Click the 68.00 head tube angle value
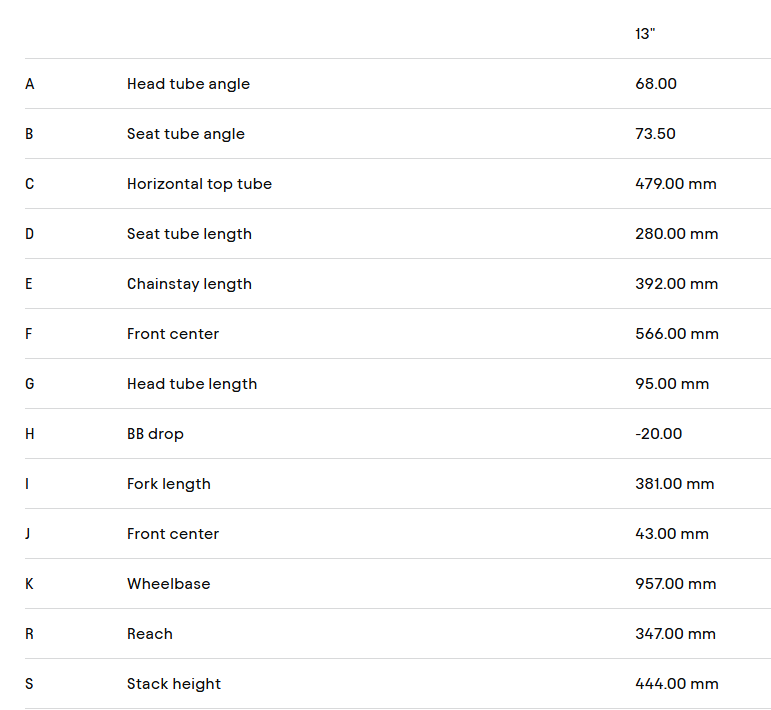 click(656, 84)
